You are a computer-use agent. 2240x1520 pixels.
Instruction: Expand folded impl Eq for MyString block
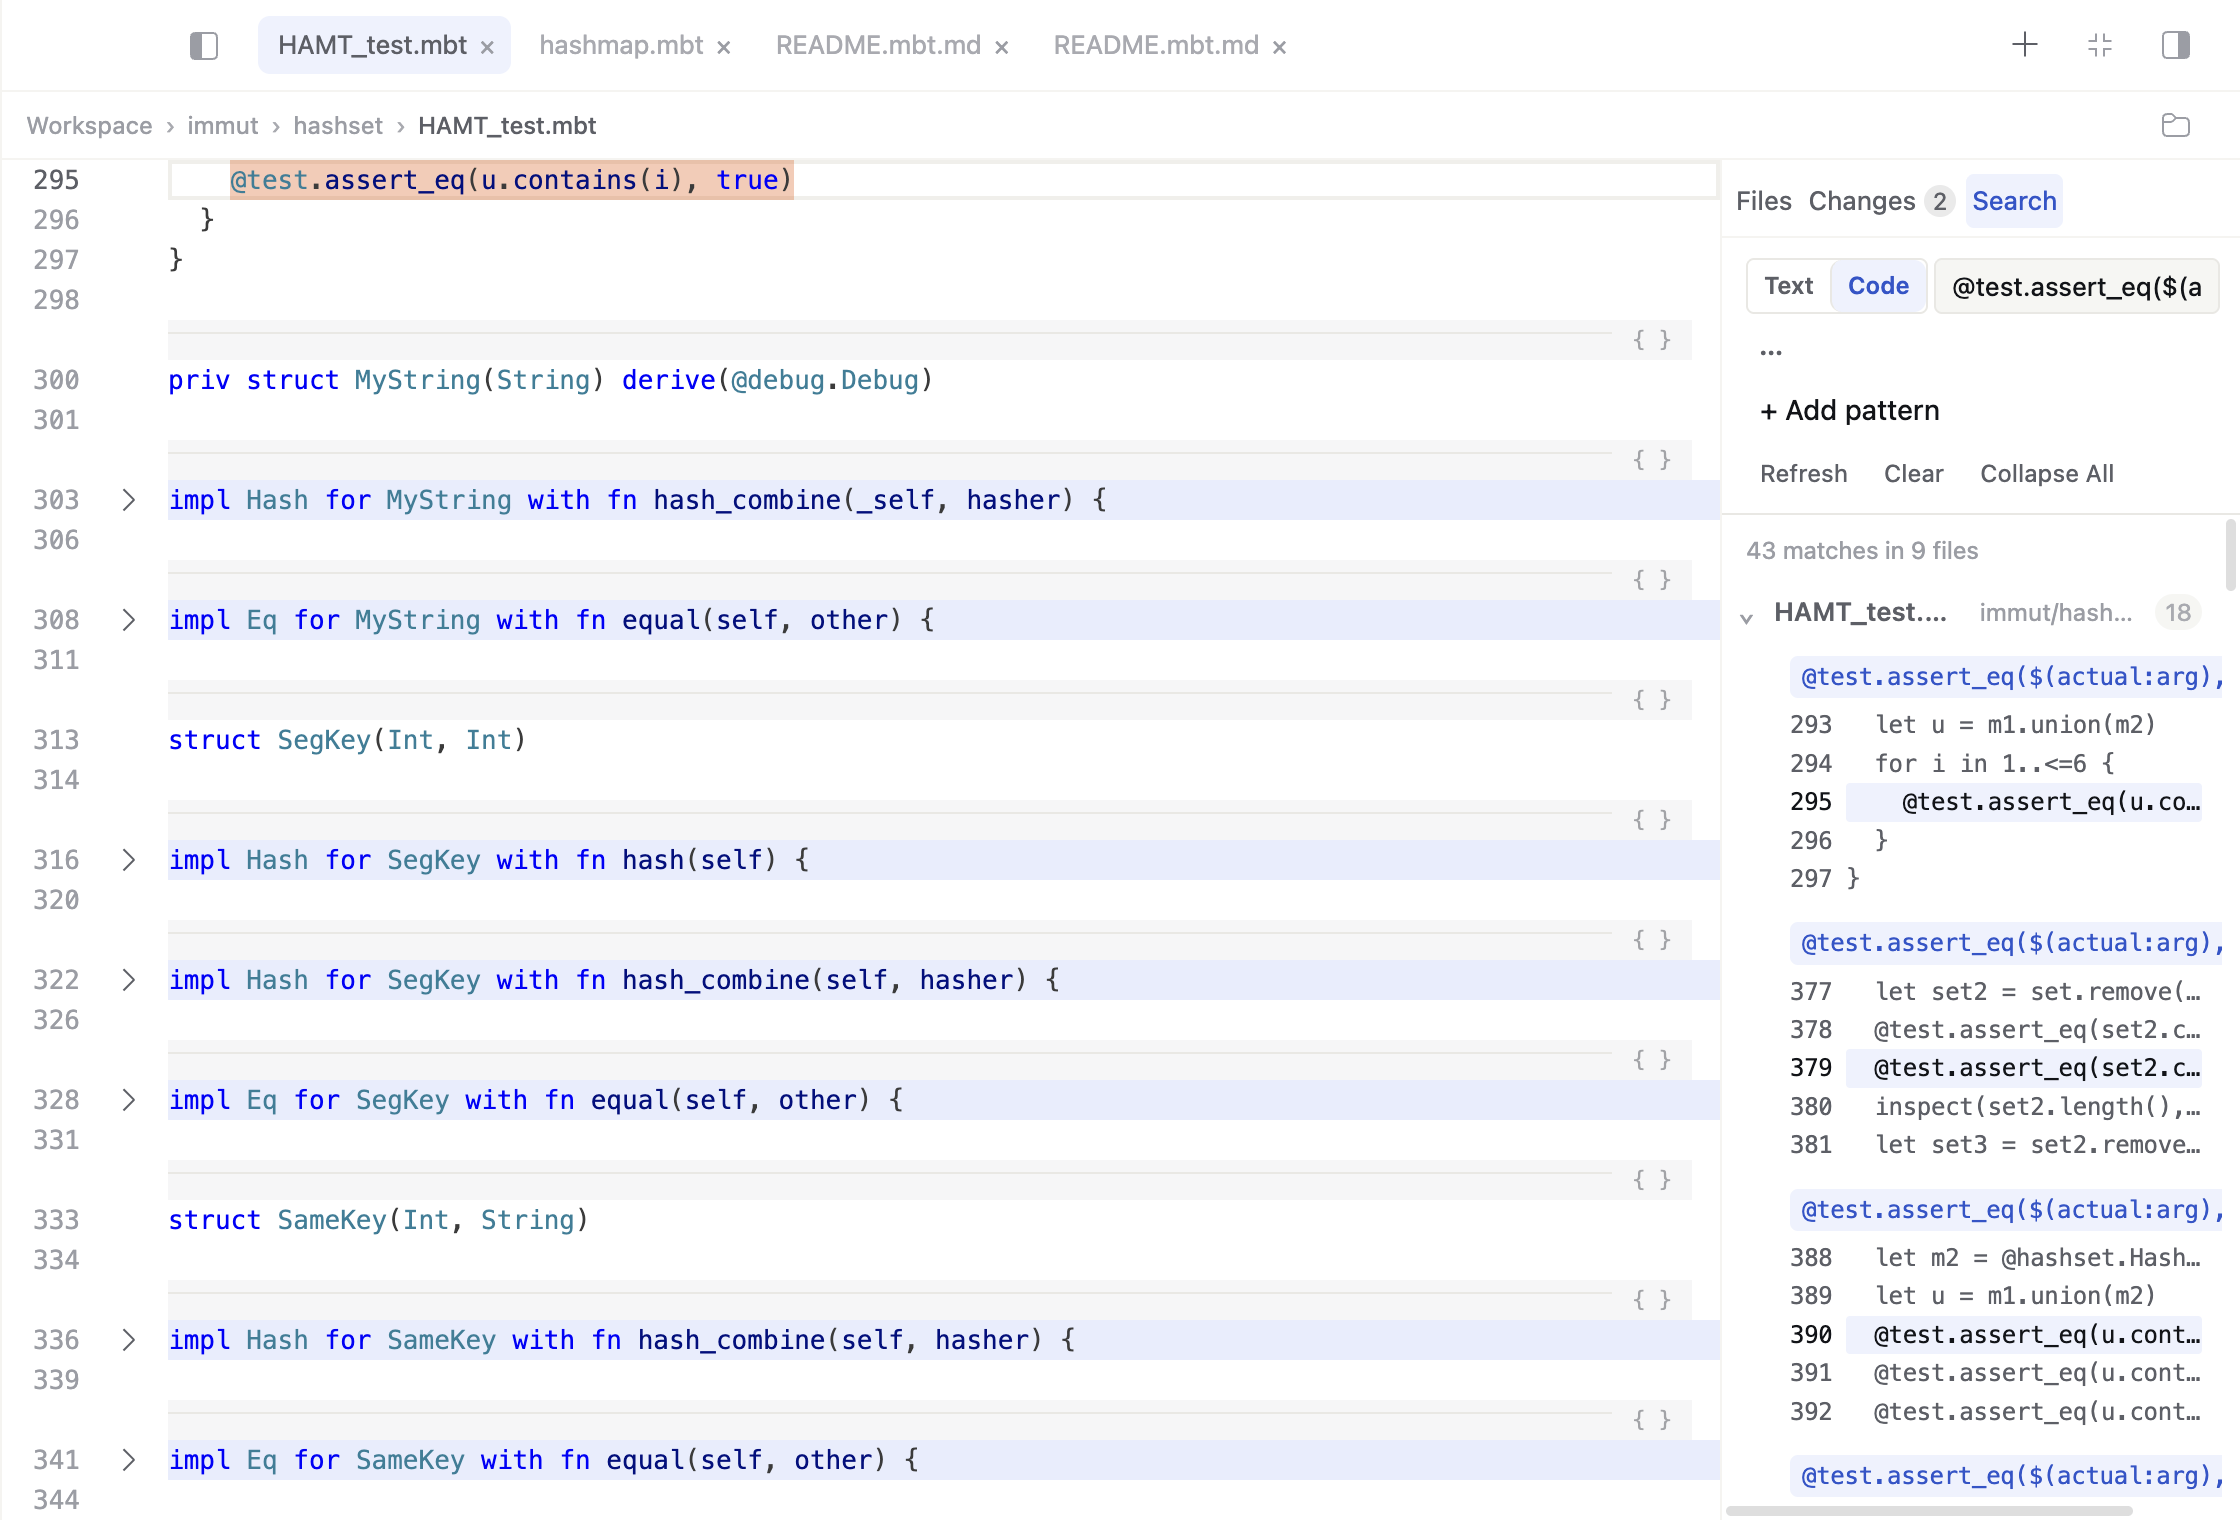tap(128, 620)
